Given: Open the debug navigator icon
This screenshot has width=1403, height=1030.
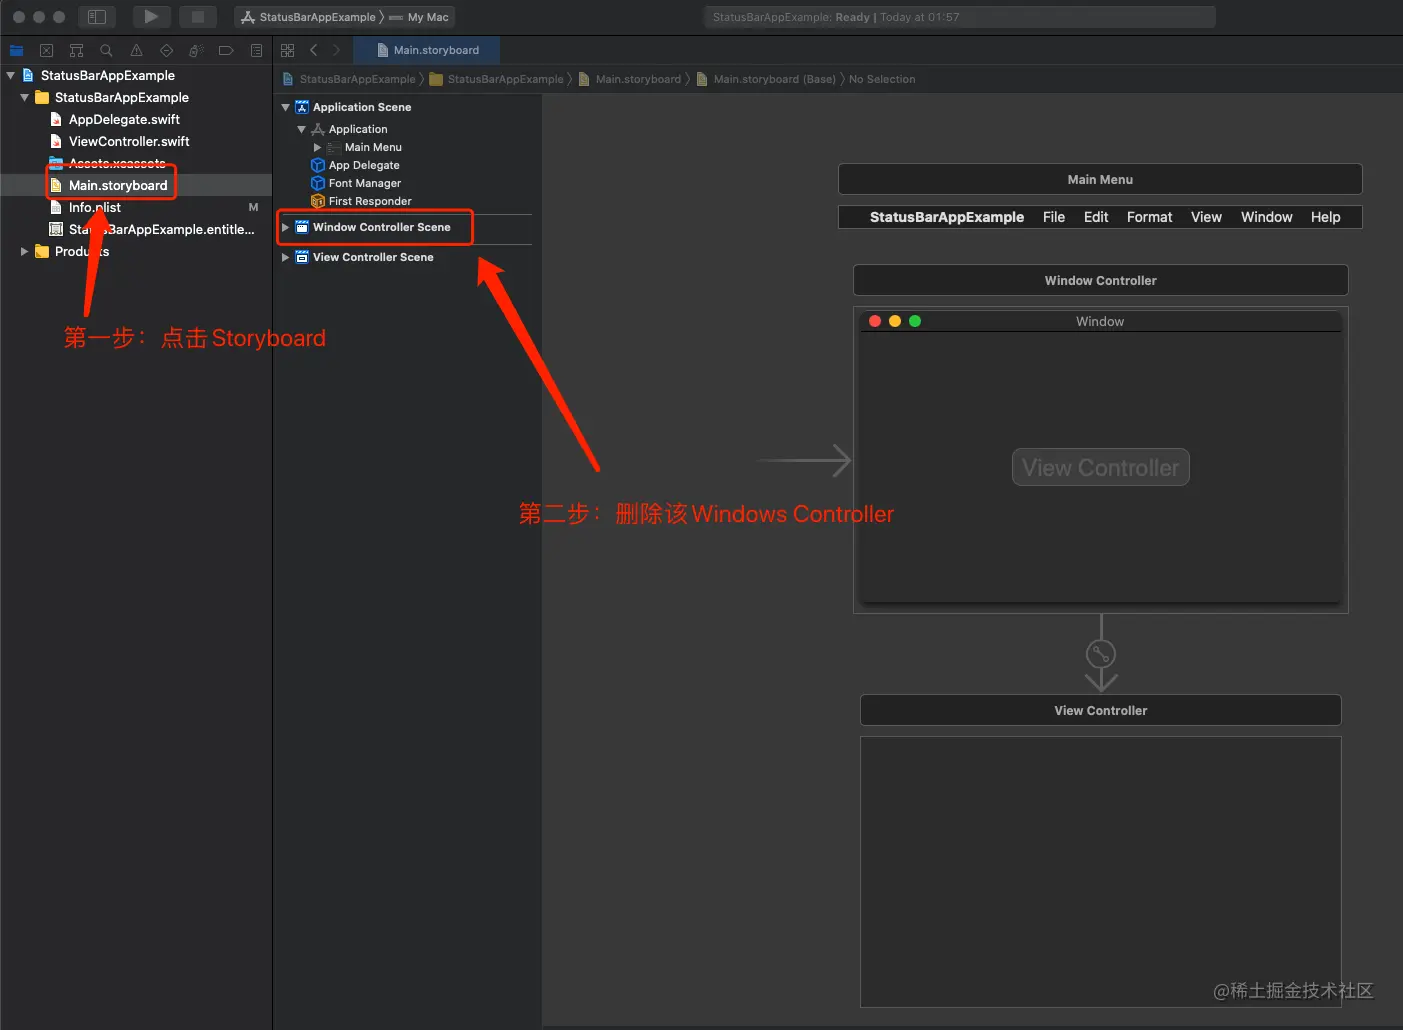Looking at the screenshot, I should pos(196,50).
